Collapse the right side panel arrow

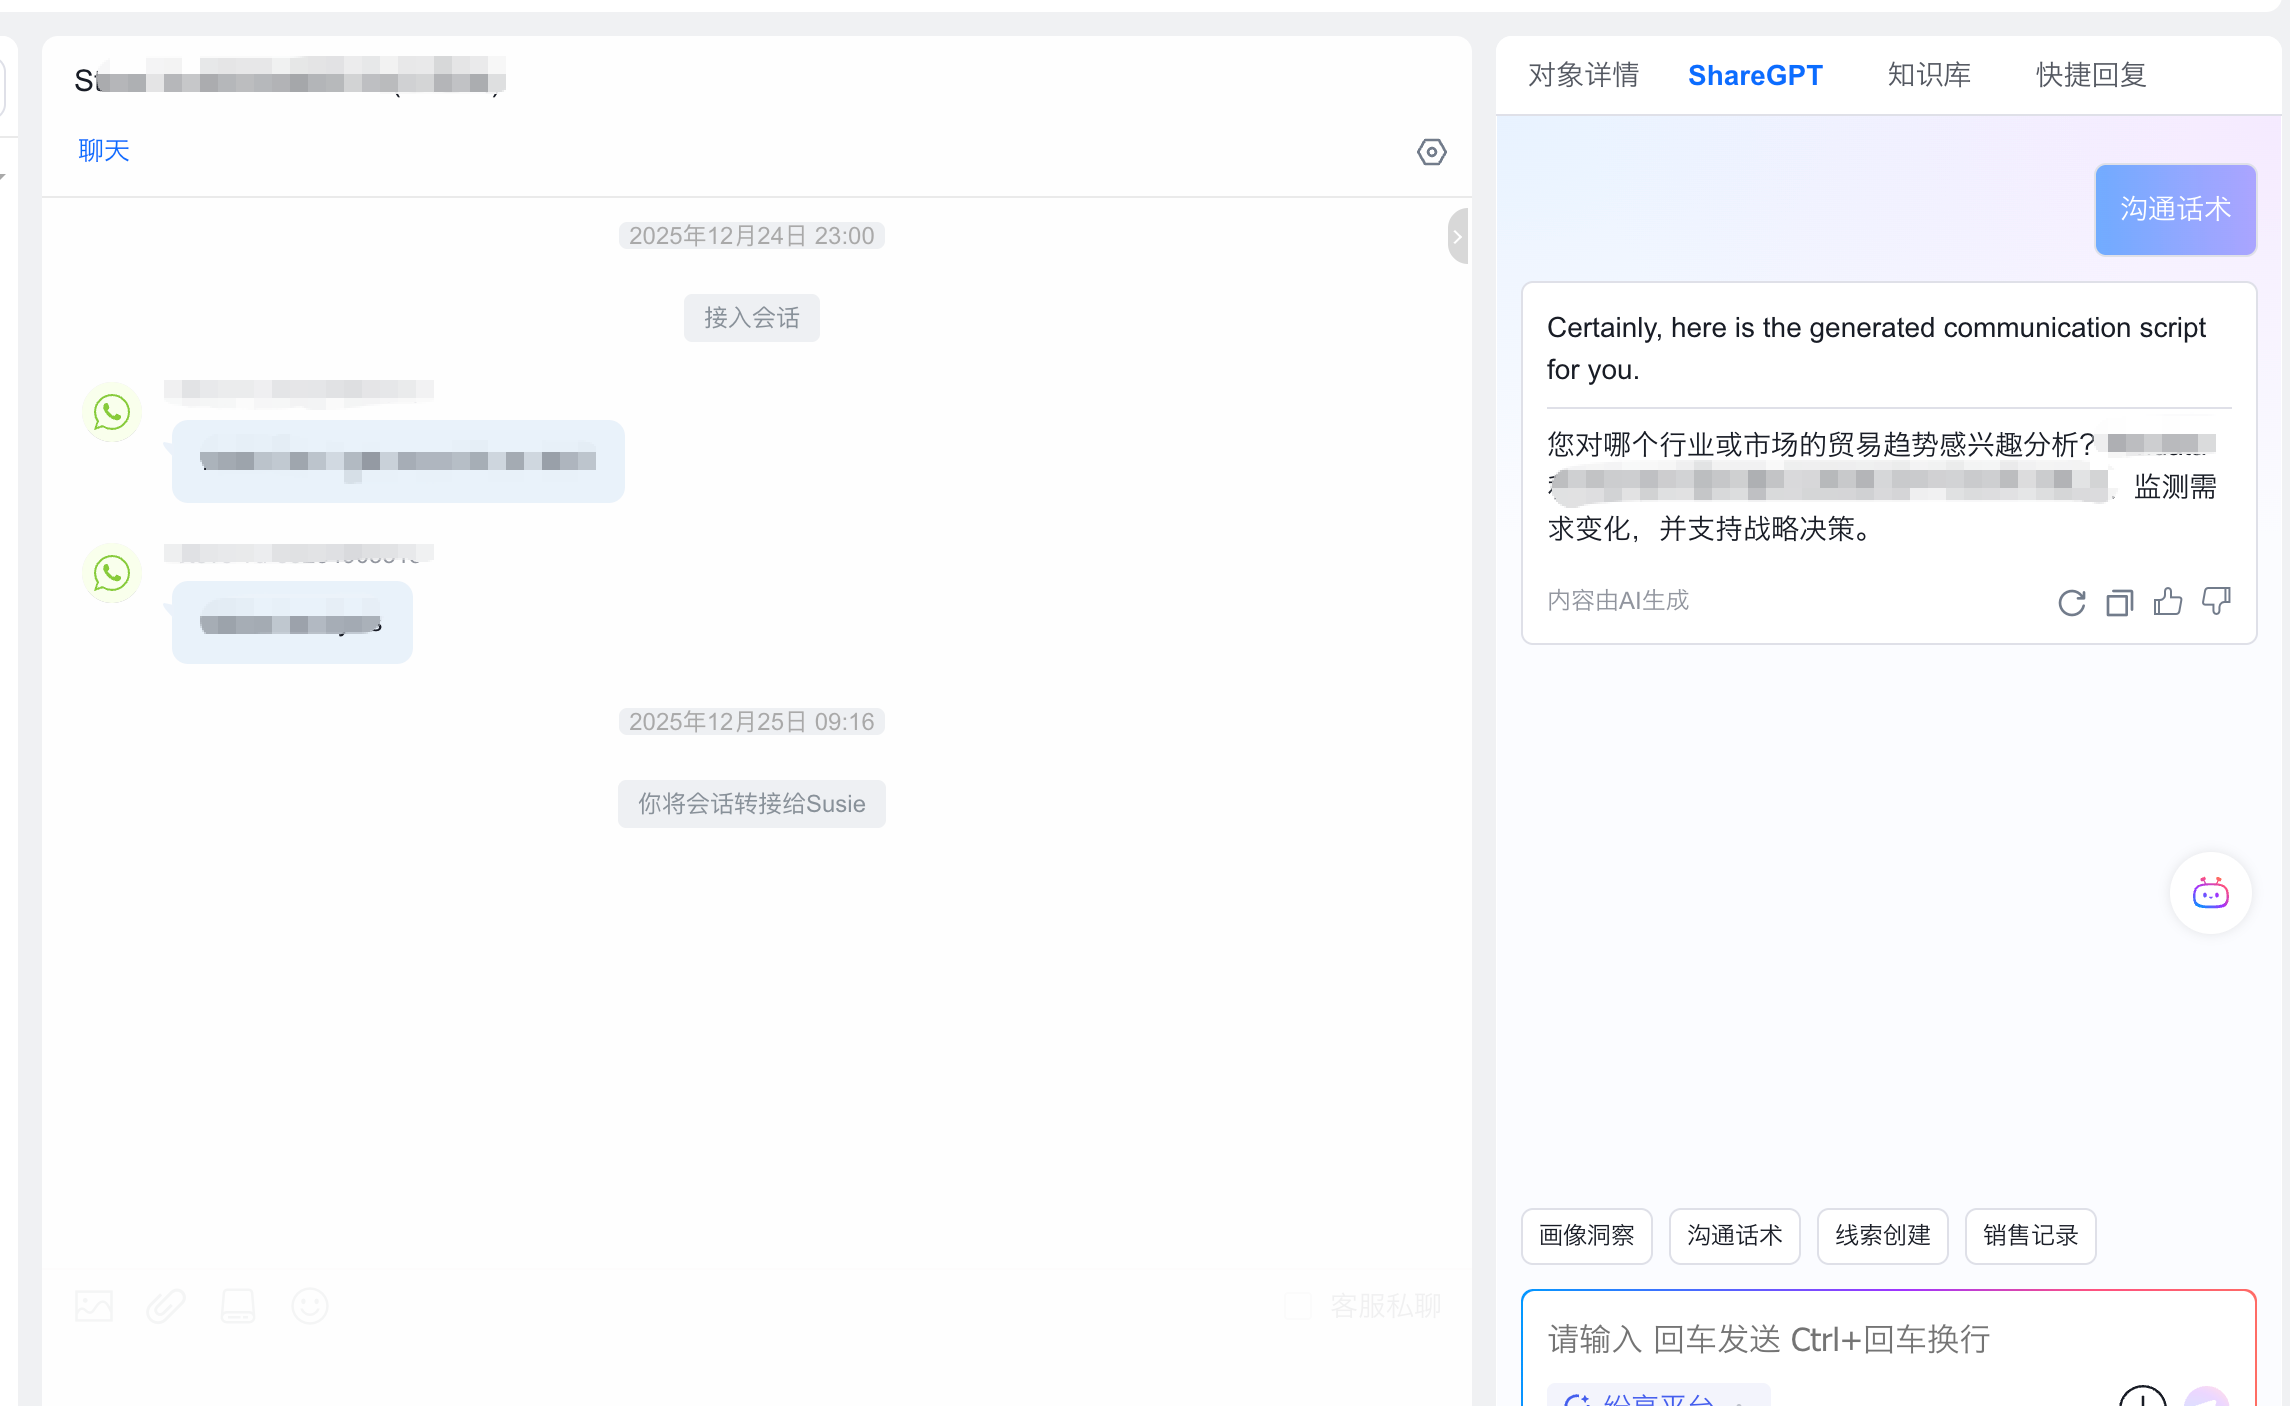point(1457,237)
